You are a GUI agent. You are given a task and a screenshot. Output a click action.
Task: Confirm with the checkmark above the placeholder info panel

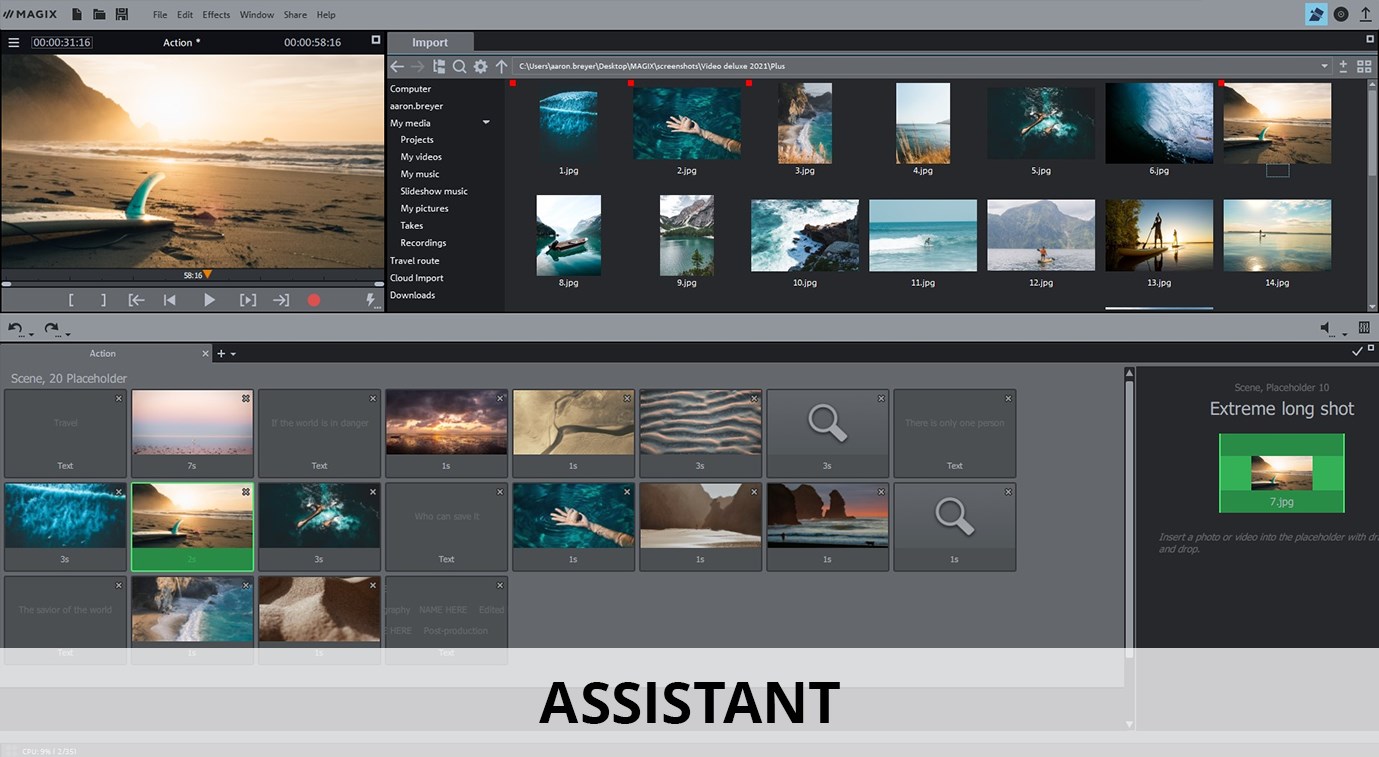point(1357,352)
